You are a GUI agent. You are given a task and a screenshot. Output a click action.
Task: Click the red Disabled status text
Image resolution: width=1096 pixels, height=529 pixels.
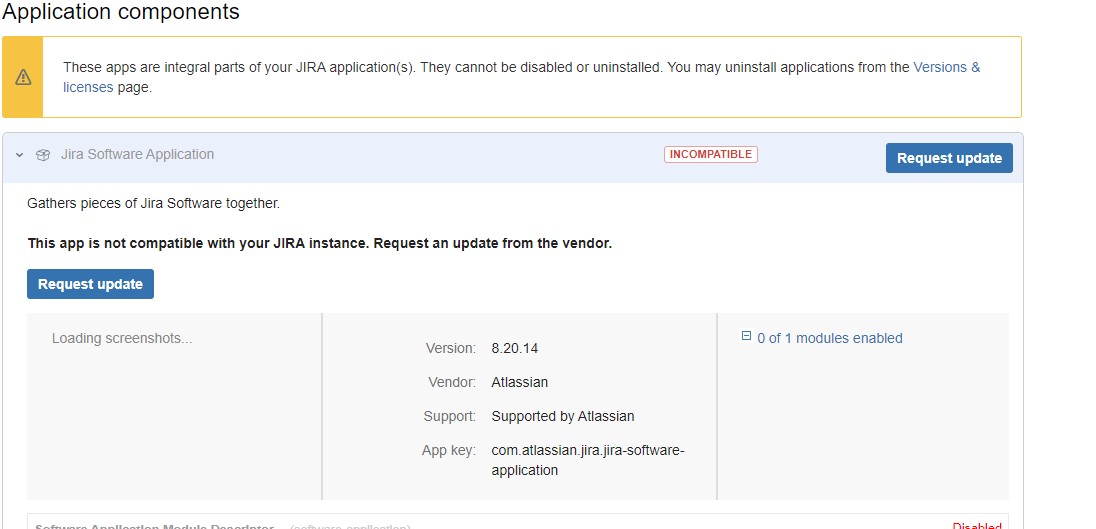(x=977, y=526)
